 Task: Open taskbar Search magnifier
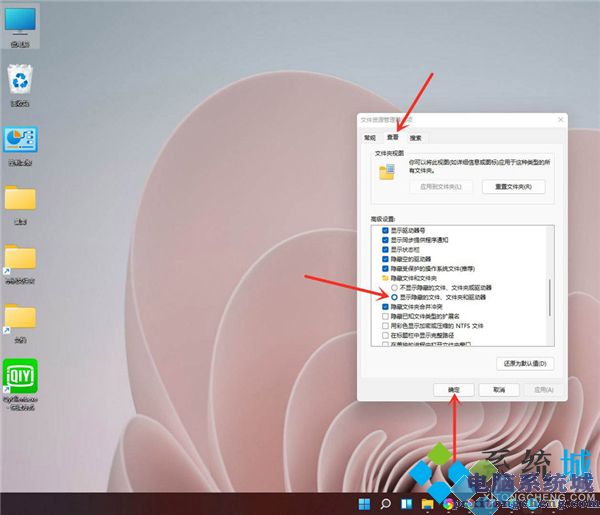pyautogui.click(x=385, y=504)
